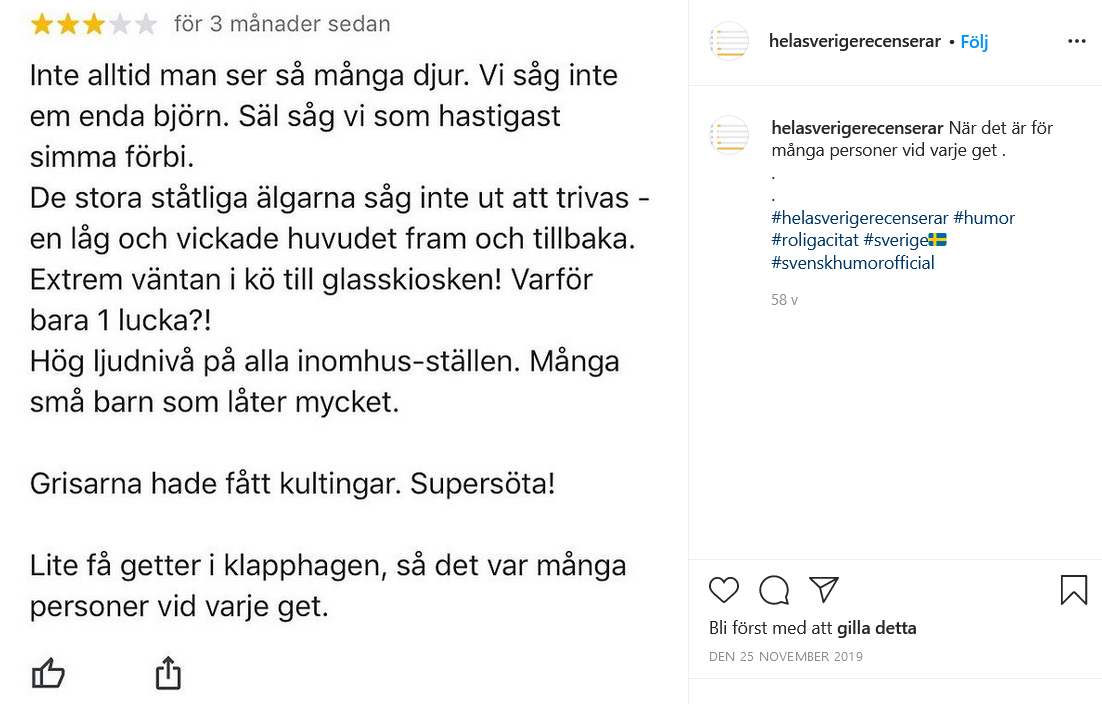1102x704 pixels.
Task: Click the avatar beside the caption
Action: (x=729, y=134)
